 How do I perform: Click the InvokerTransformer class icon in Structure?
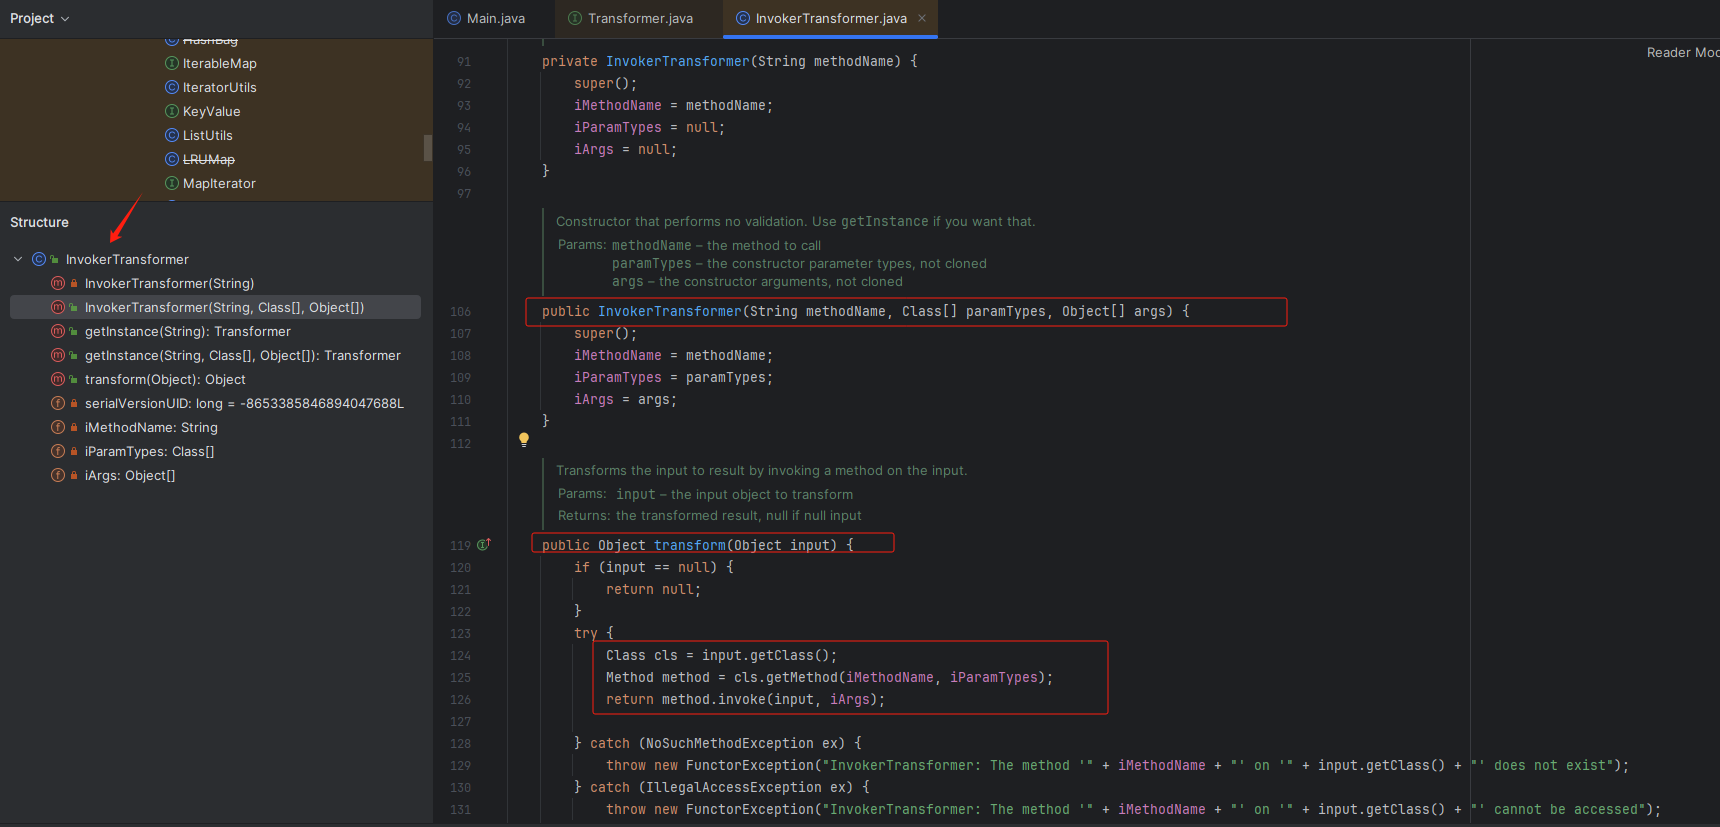[x=39, y=259]
